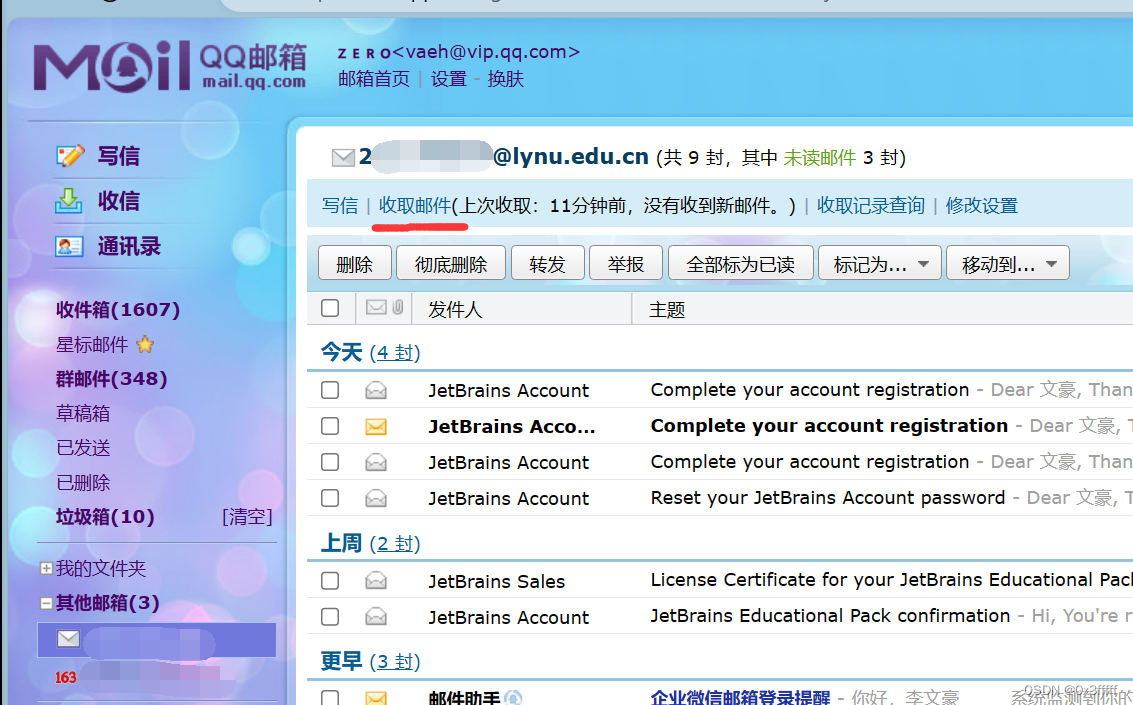Click the opened envelope icon of first JetBrains Account mail

coord(376,391)
